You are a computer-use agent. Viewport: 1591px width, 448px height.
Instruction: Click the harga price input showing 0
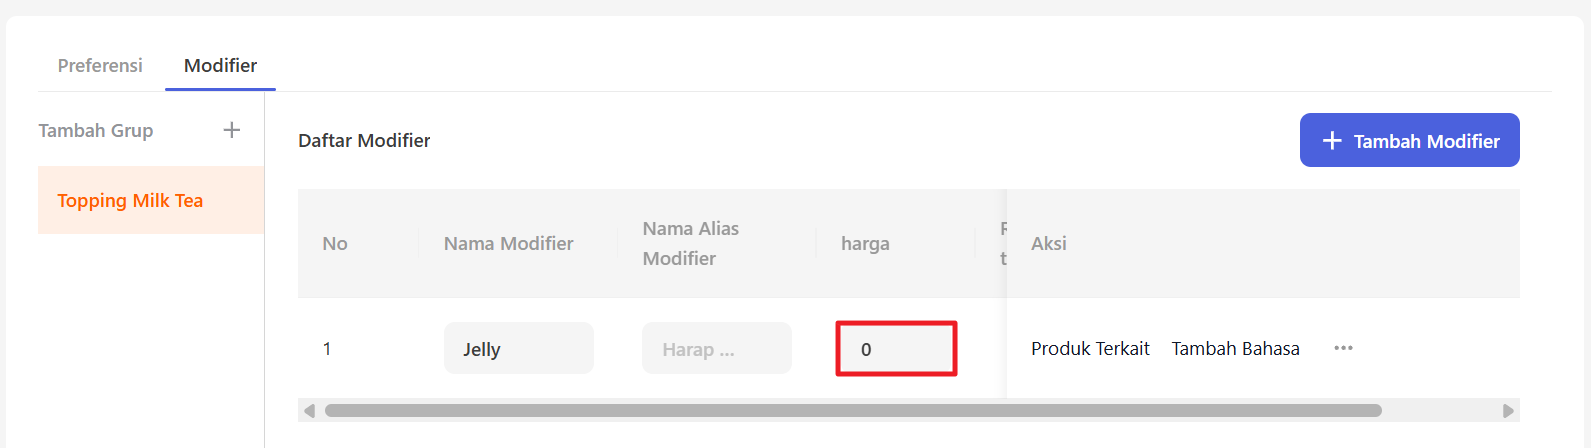(896, 348)
